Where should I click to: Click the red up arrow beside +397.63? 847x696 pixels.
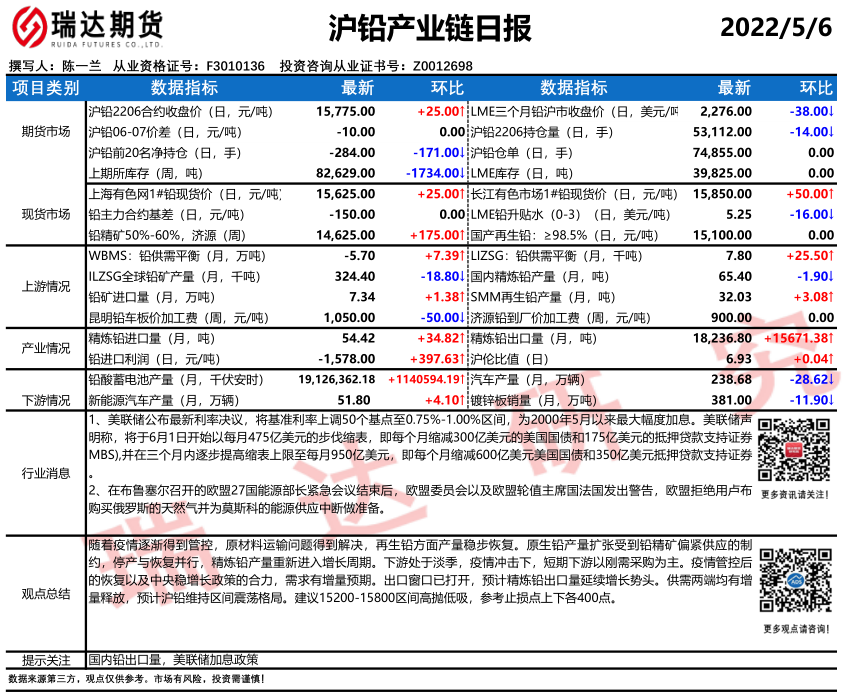coord(465,358)
